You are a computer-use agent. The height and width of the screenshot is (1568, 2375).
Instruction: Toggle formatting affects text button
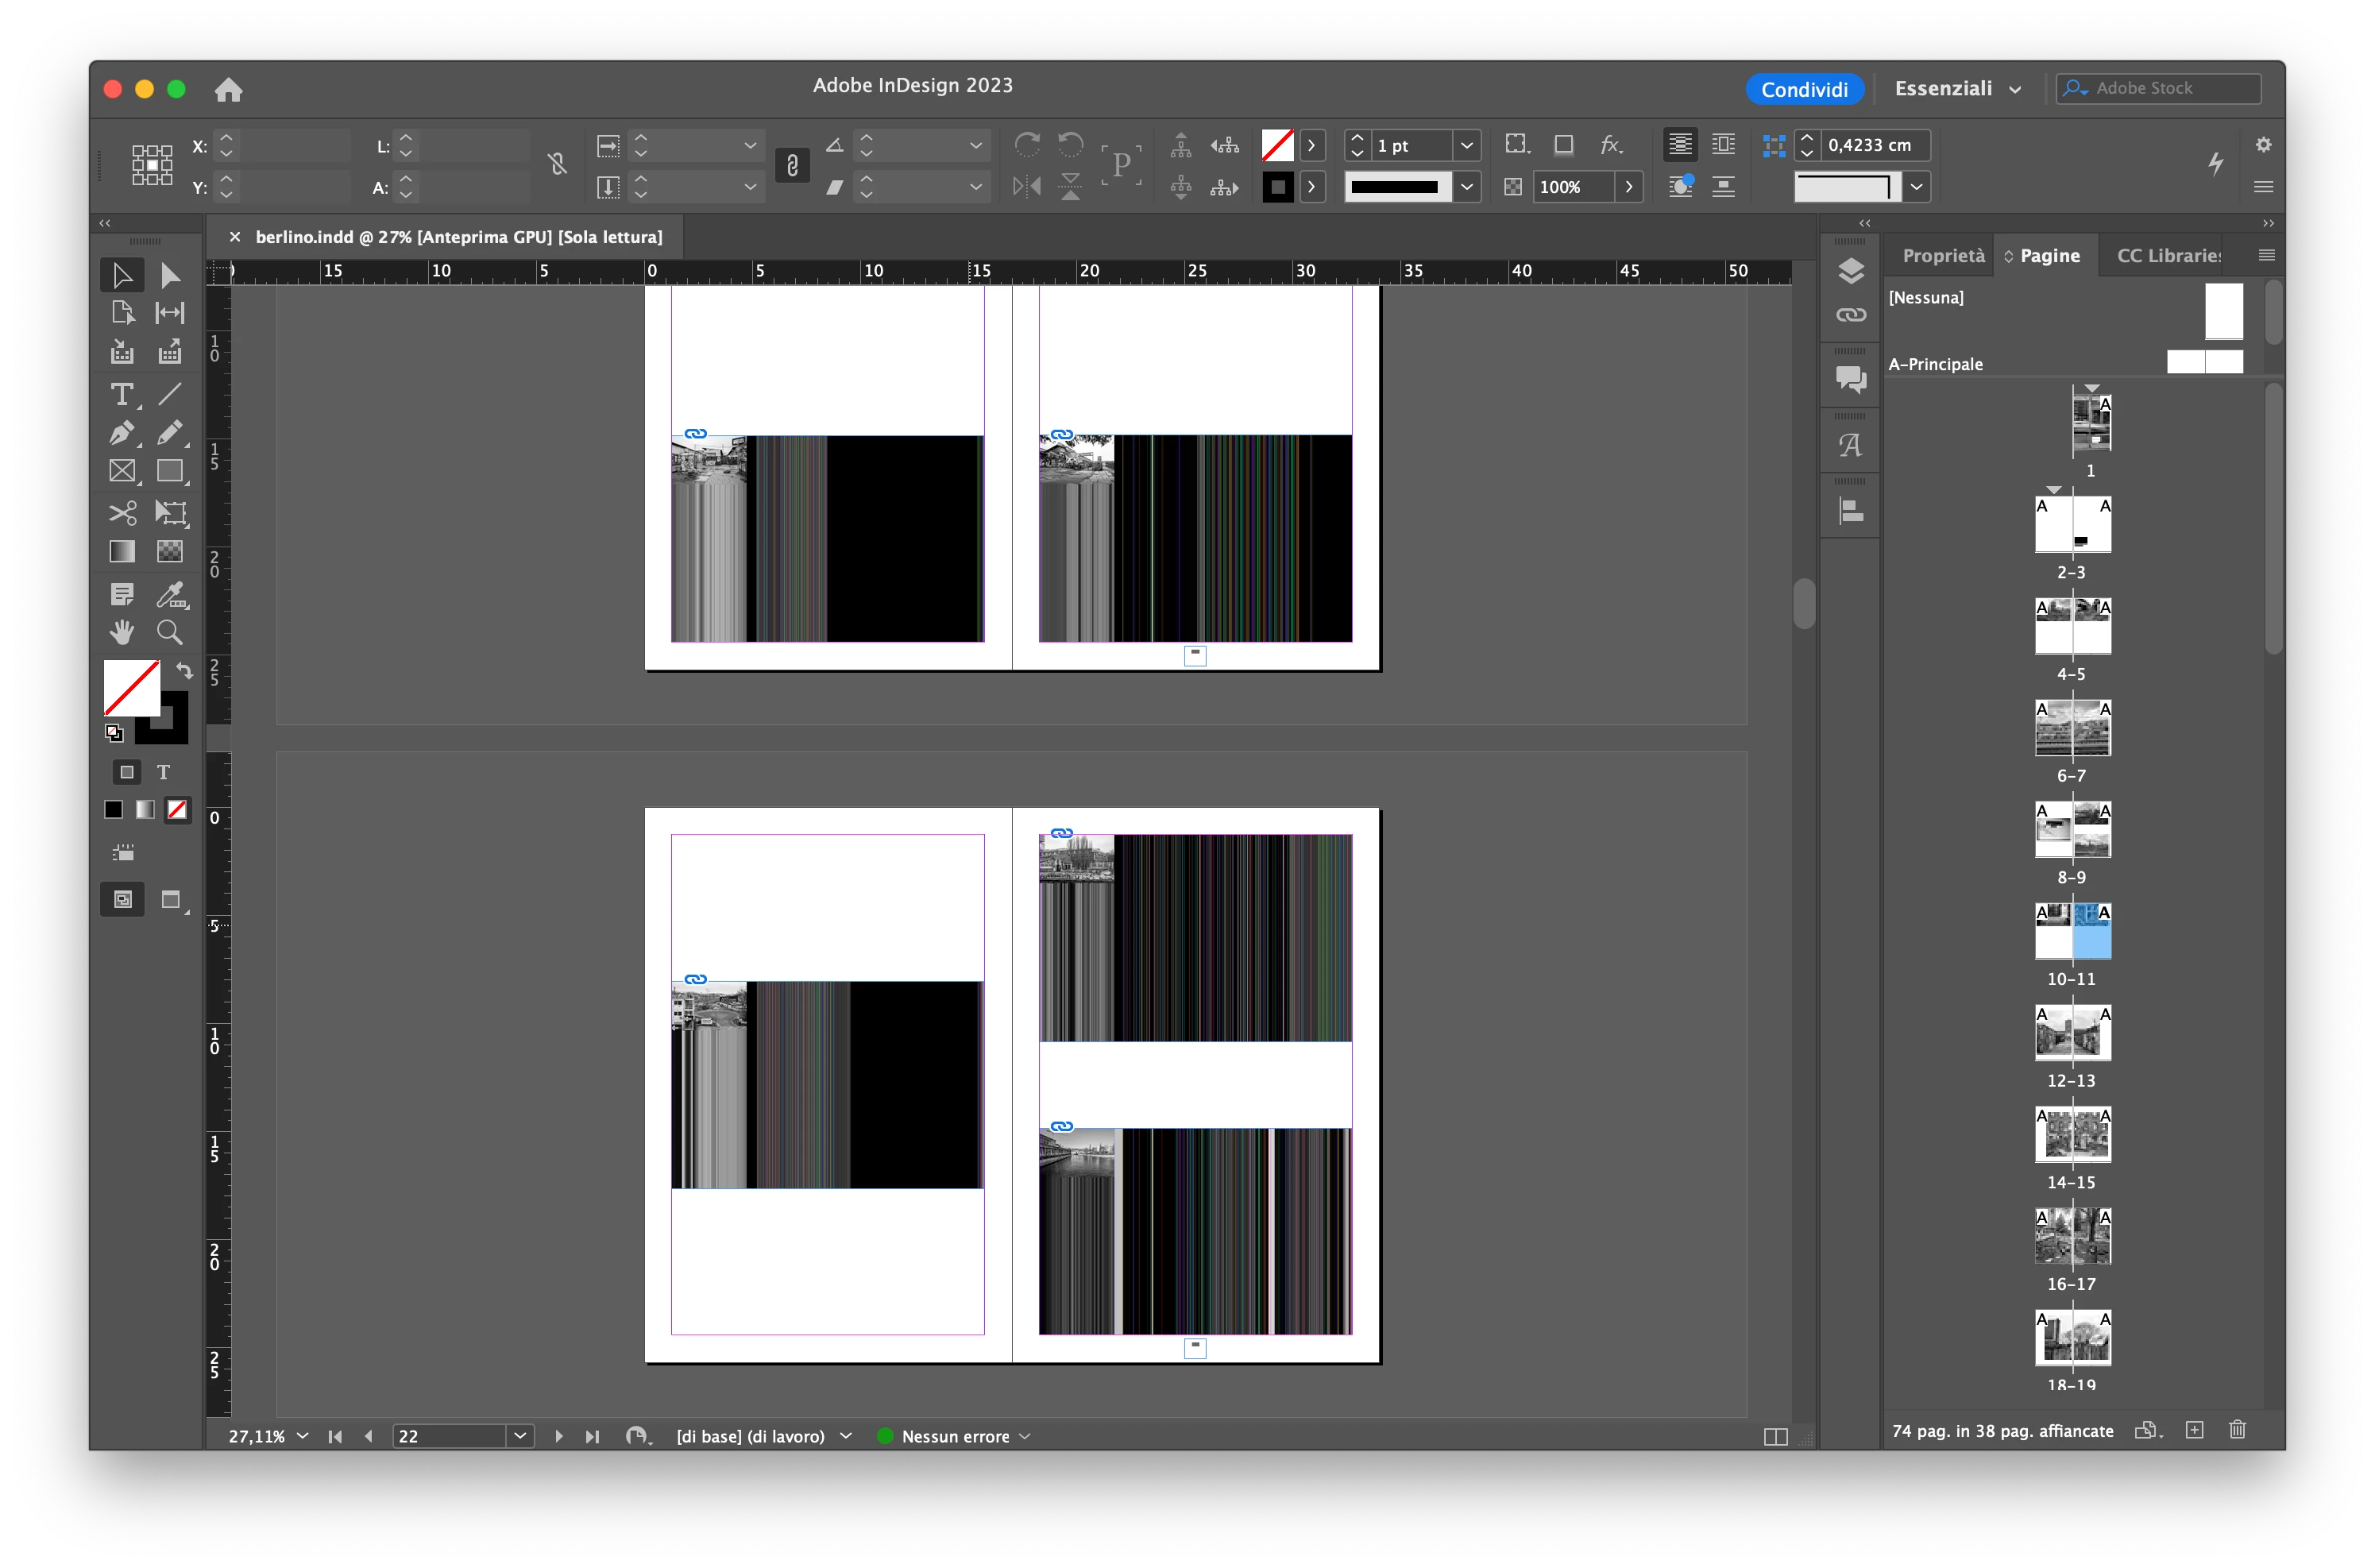[x=163, y=772]
